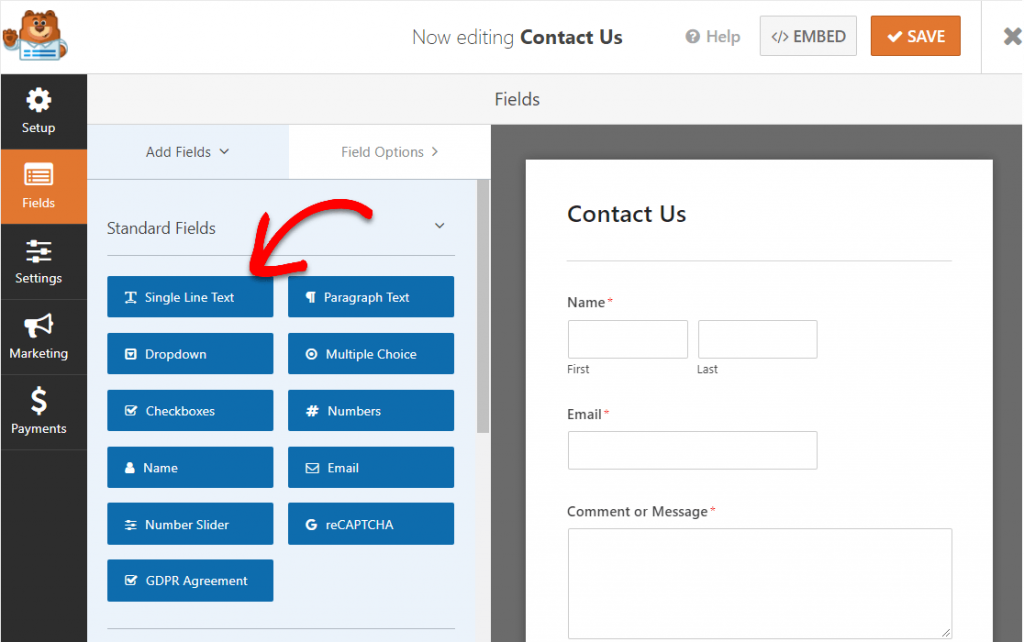The height and width of the screenshot is (642, 1024).
Task: Add a Number Slider field
Action: (190, 524)
